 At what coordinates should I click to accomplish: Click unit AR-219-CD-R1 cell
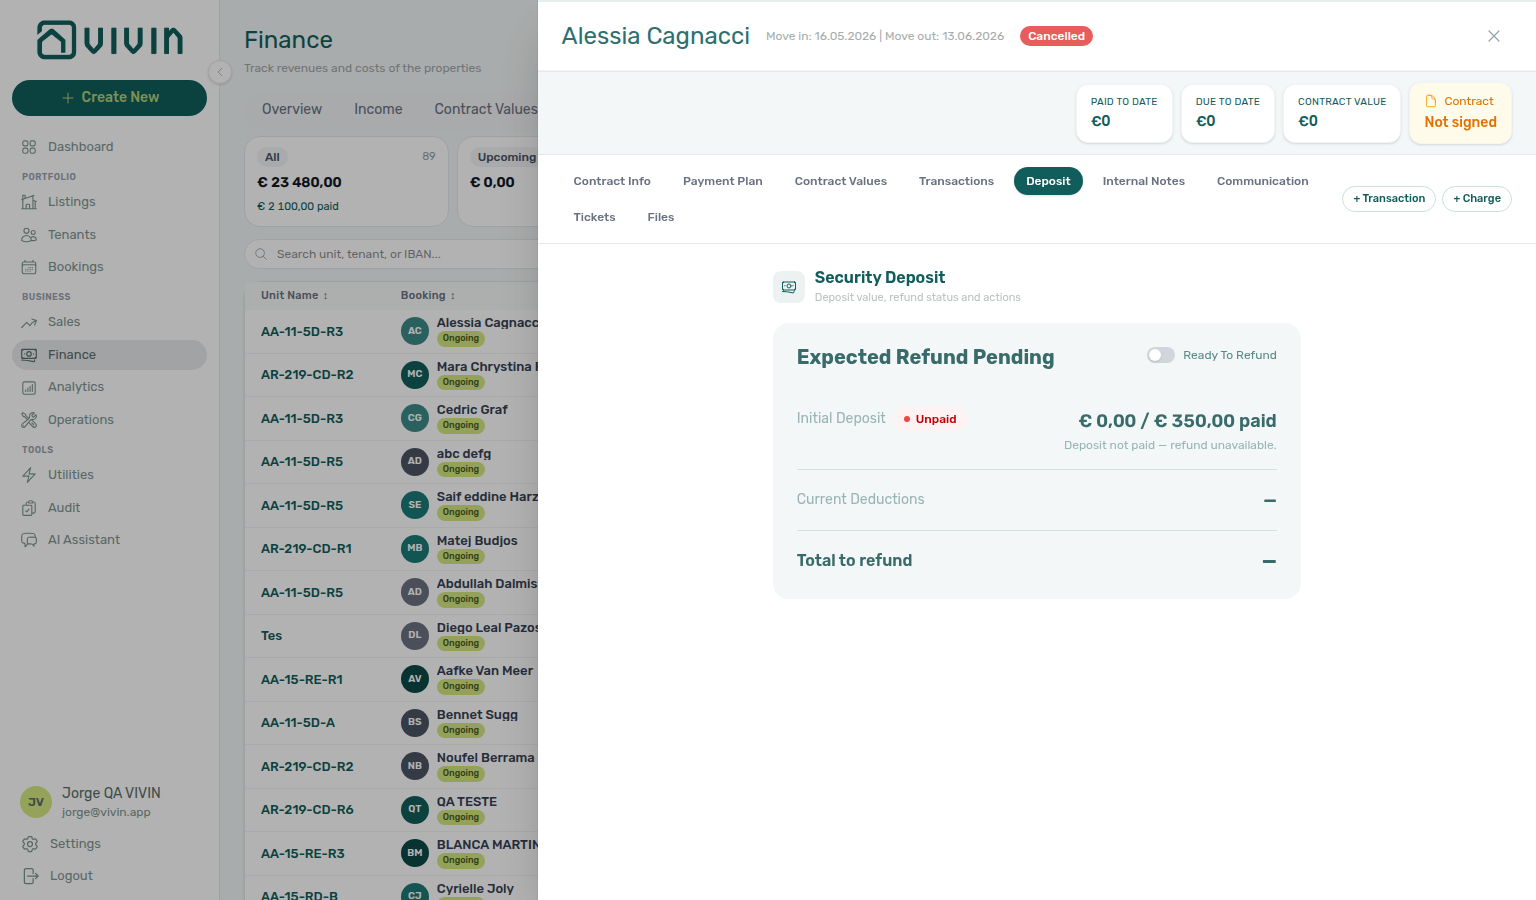pos(306,549)
